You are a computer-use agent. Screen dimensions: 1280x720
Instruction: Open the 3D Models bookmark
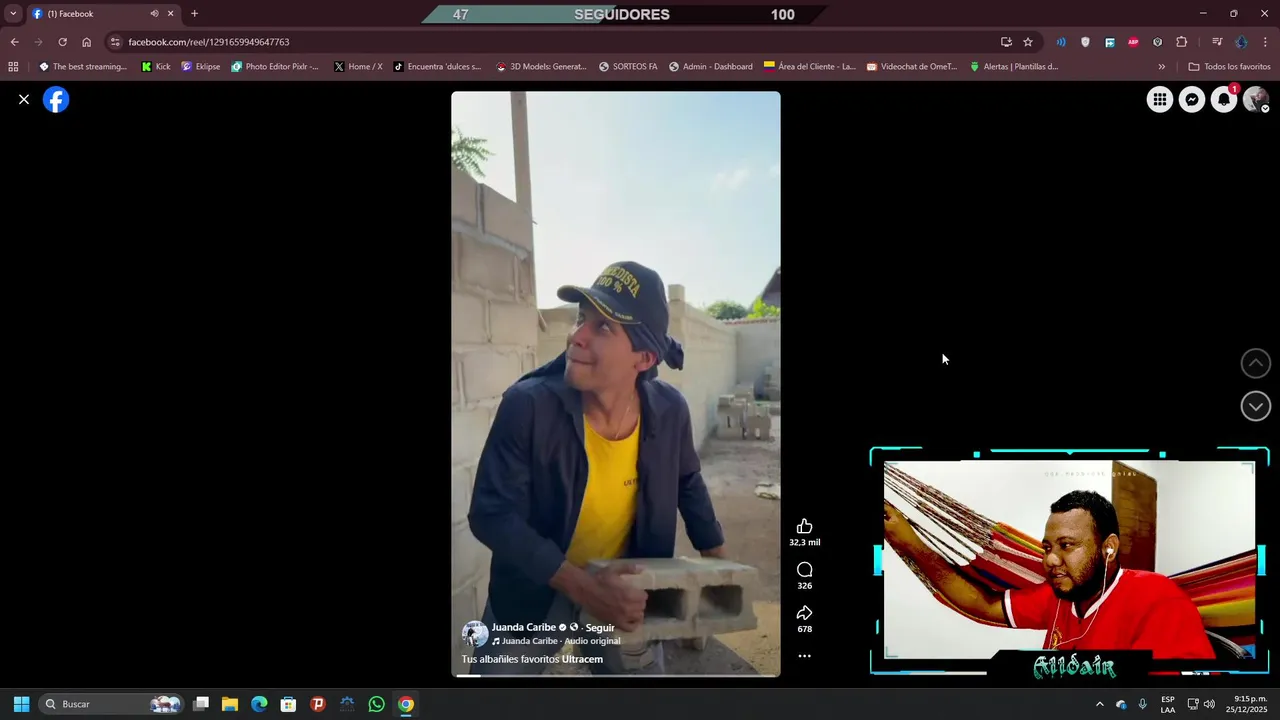pyautogui.click(x=541, y=67)
